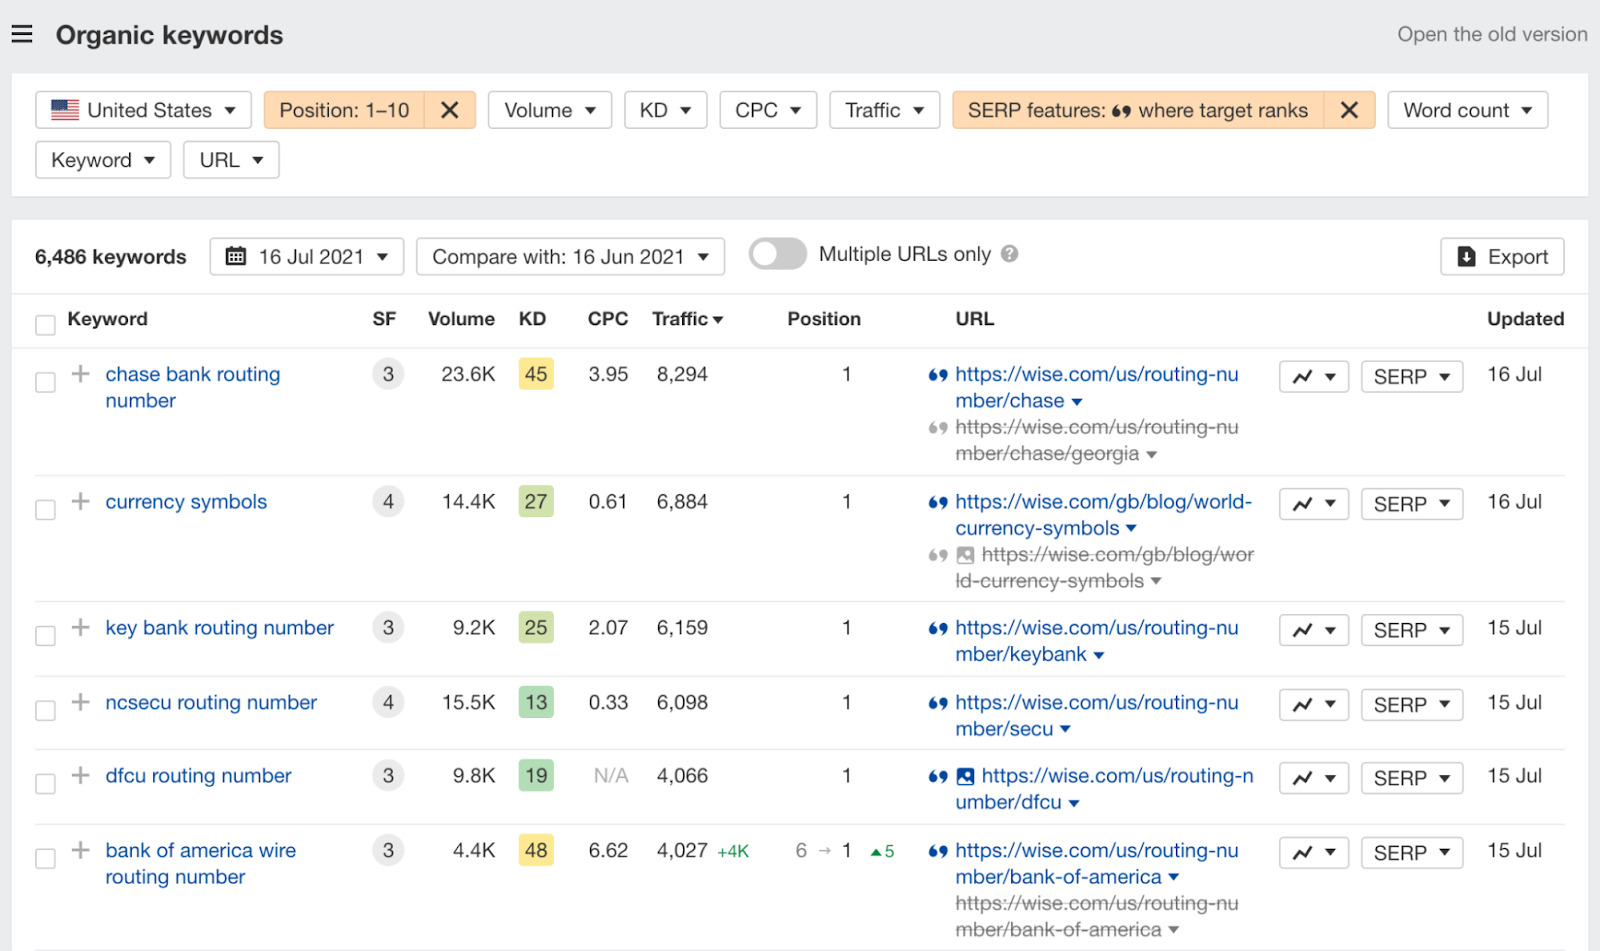1600x951 pixels.
Task: Open the hamburger menu icon
Action: (x=22, y=35)
